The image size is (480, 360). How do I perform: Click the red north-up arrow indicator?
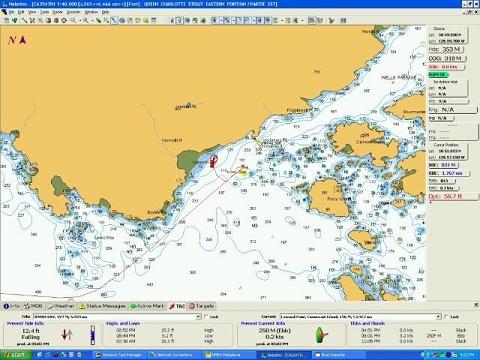tap(23, 40)
